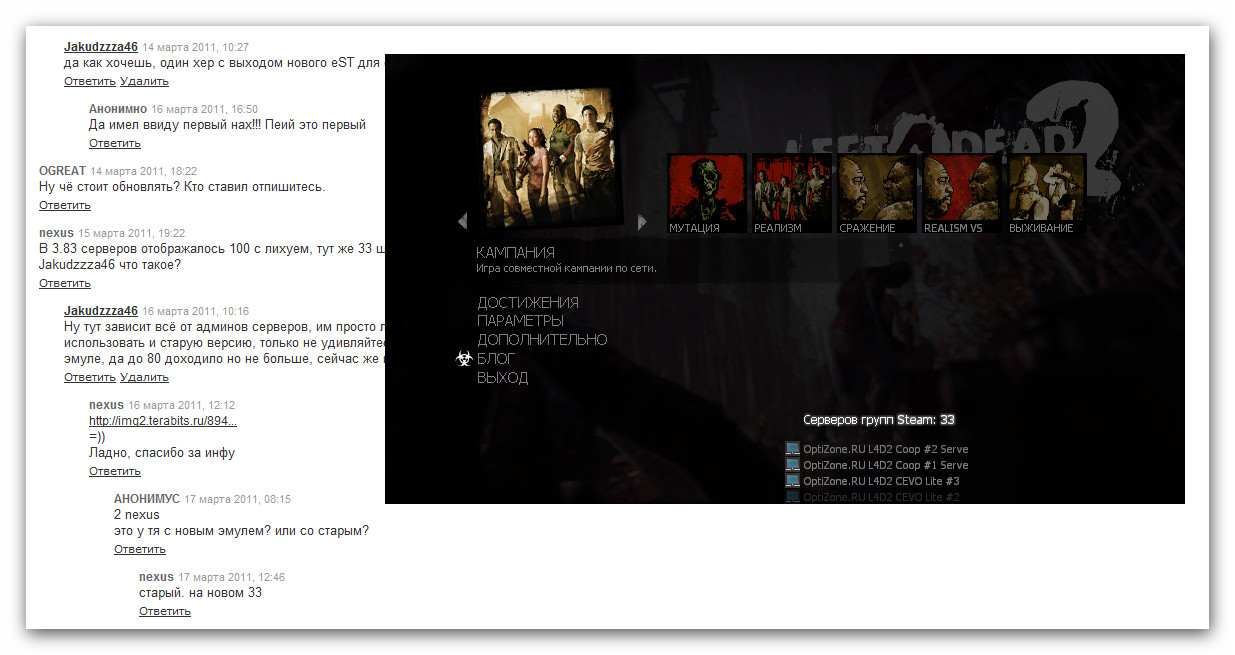The height and width of the screenshot is (655, 1235).
Task: Click the right arrow beside the campaign picture
Action: (x=643, y=221)
